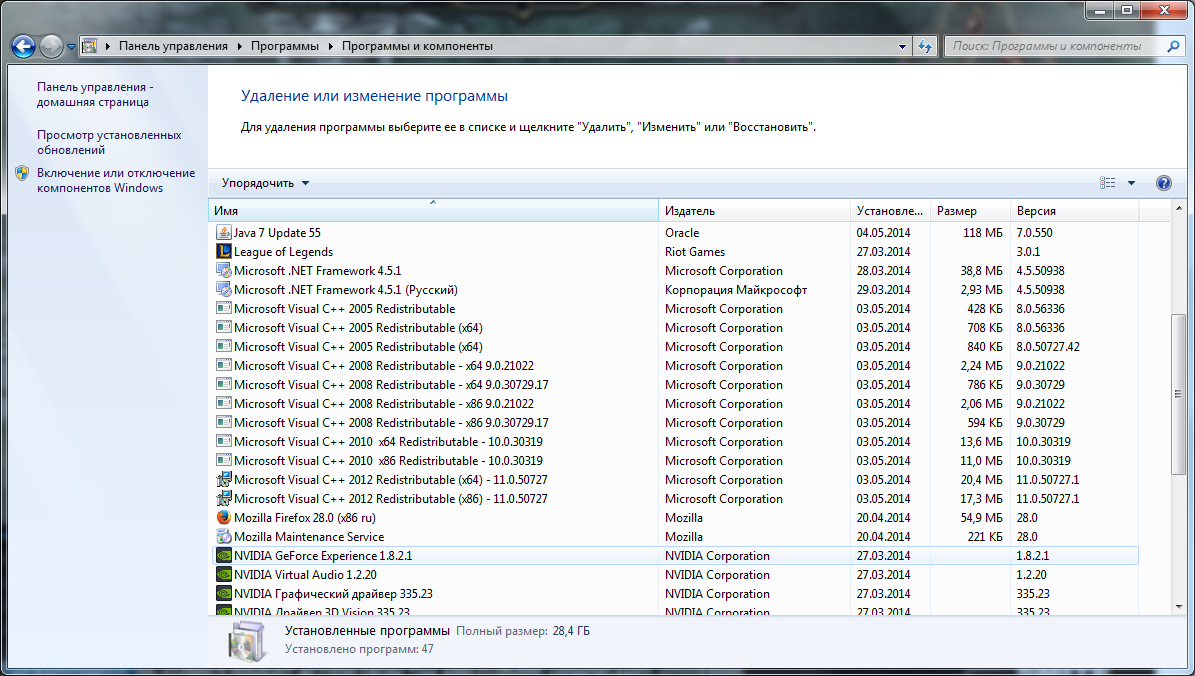Select Microsoft .NET Framework 4.5.1 entry
The height and width of the screenshot is (676, 1195).
(x=674, y=271)
